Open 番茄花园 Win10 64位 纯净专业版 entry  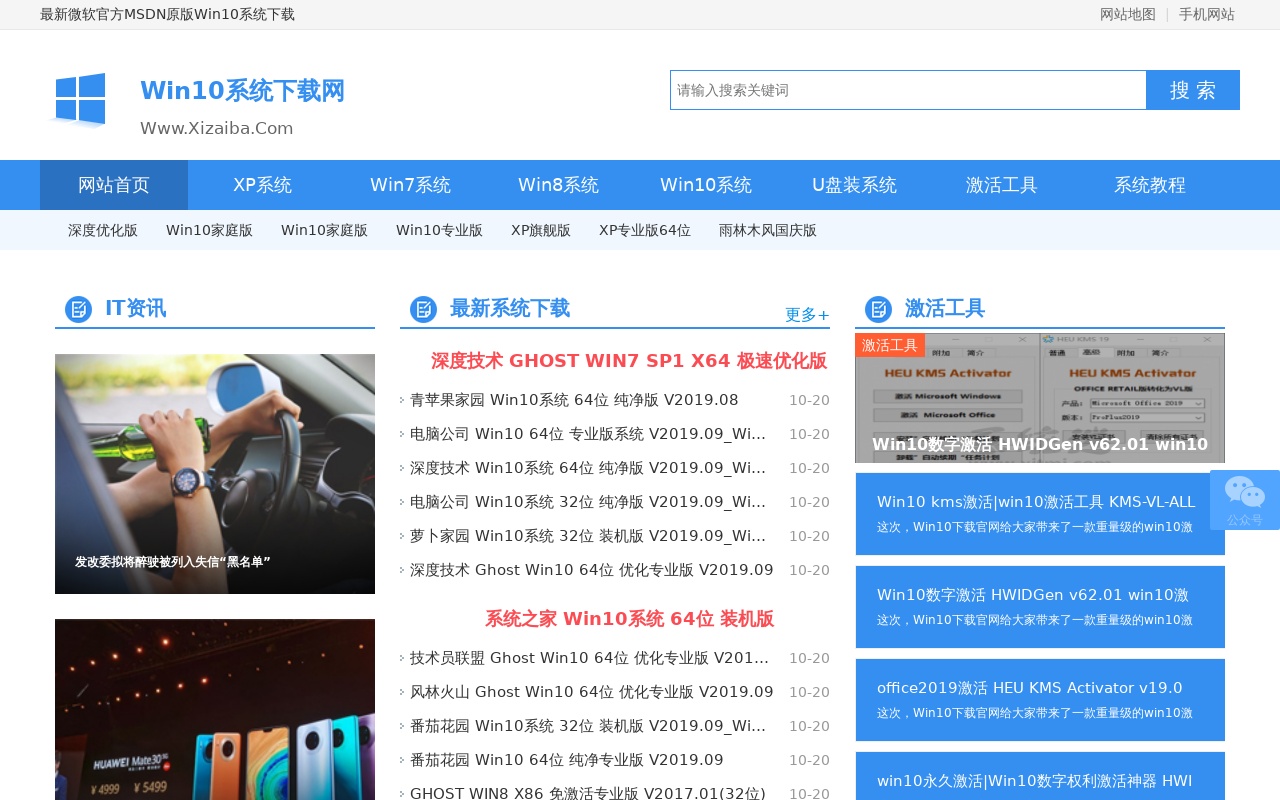pos(567,760)
